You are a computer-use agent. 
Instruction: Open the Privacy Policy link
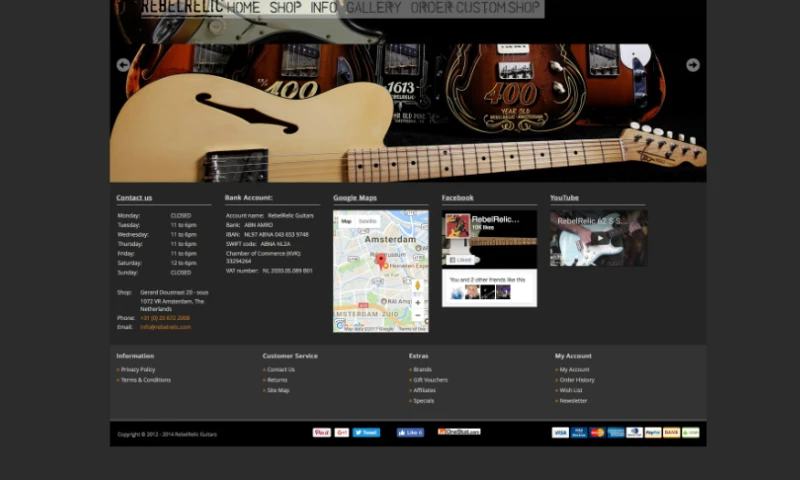pyautogui.click(x=138, y=370)
